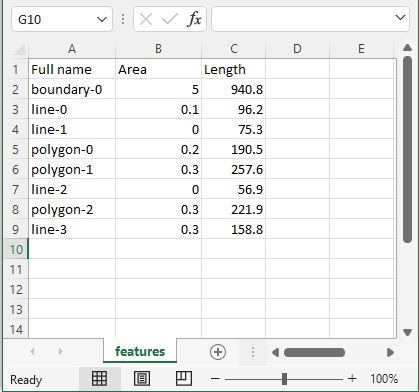419x392 pixels.
Task: Click the 'Area' header cell
Action: click(x=158, y=69)
